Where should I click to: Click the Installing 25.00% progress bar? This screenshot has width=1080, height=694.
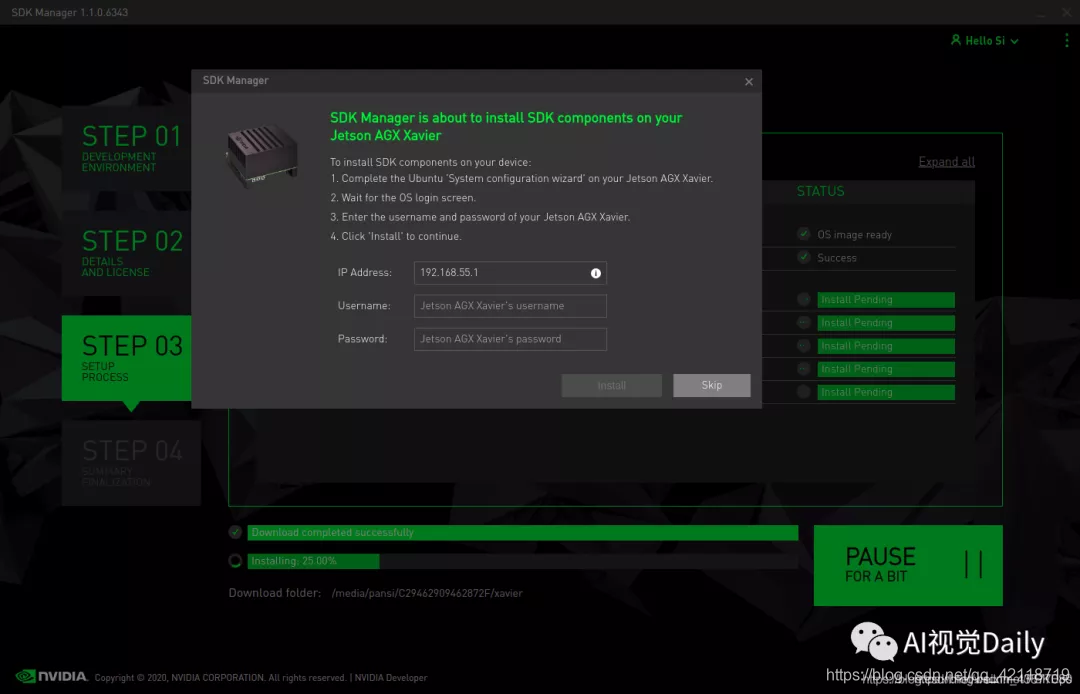click(523, 561)
